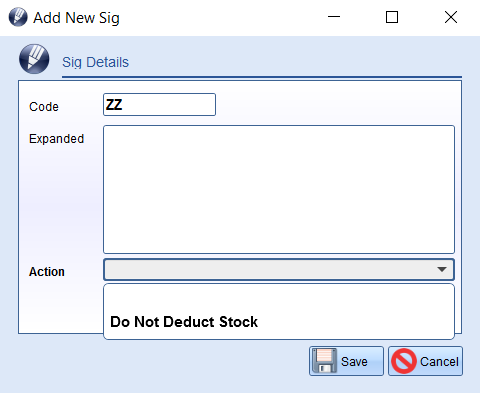The height and width of the screenshot is (393, 480).
Task: Click the Expanded label
Action: point(56,139)
